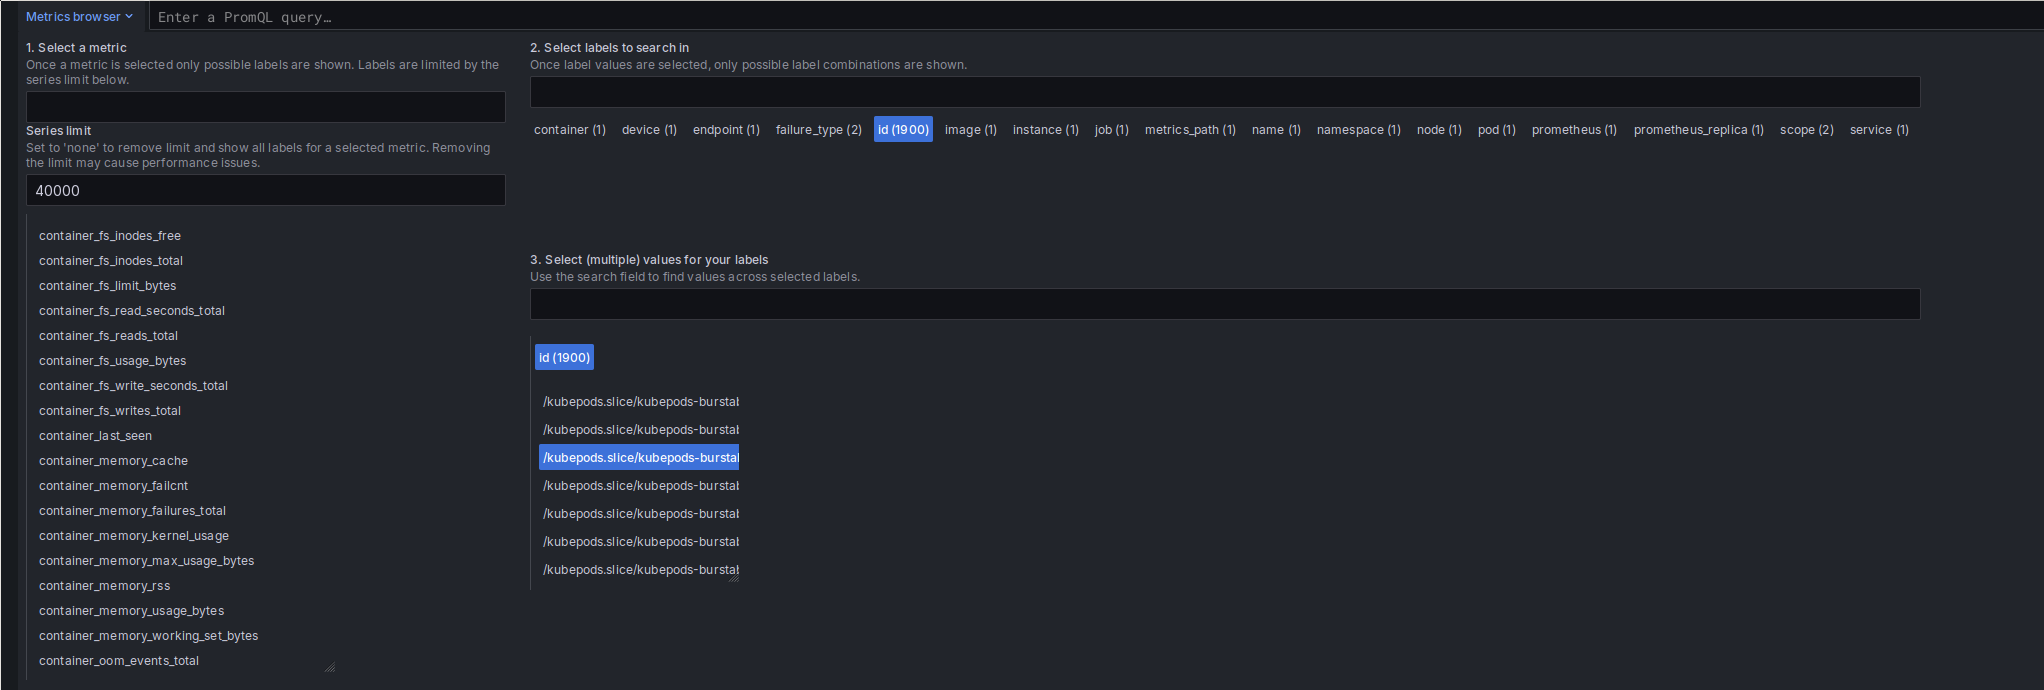Image resolution: width=2044 pixels, height=690 pixels.
Task: Select the device (1) label
Action: click(x=649, y=130)
